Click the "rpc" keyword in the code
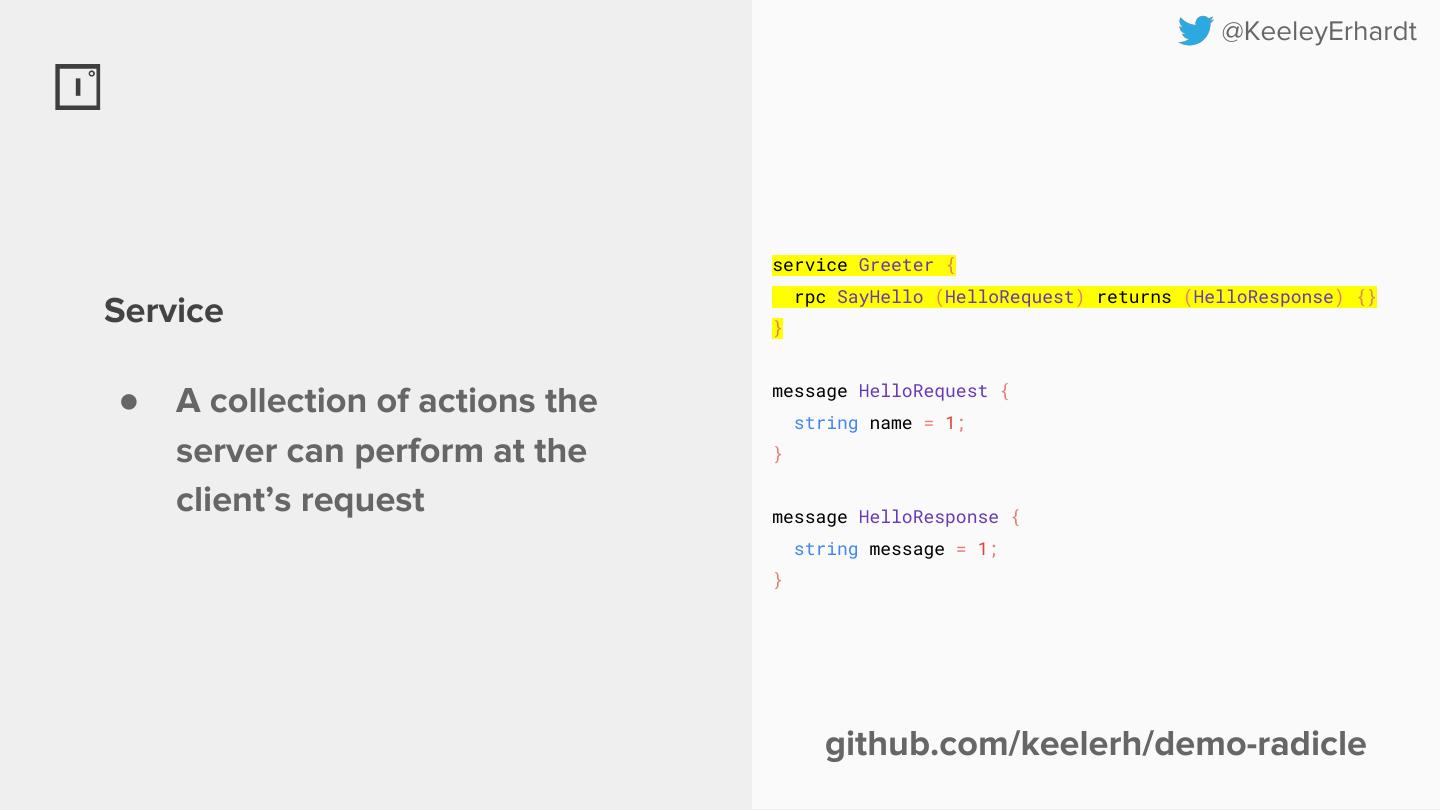The width and height of the screenshot is (1440, 810). pos(810,297)
